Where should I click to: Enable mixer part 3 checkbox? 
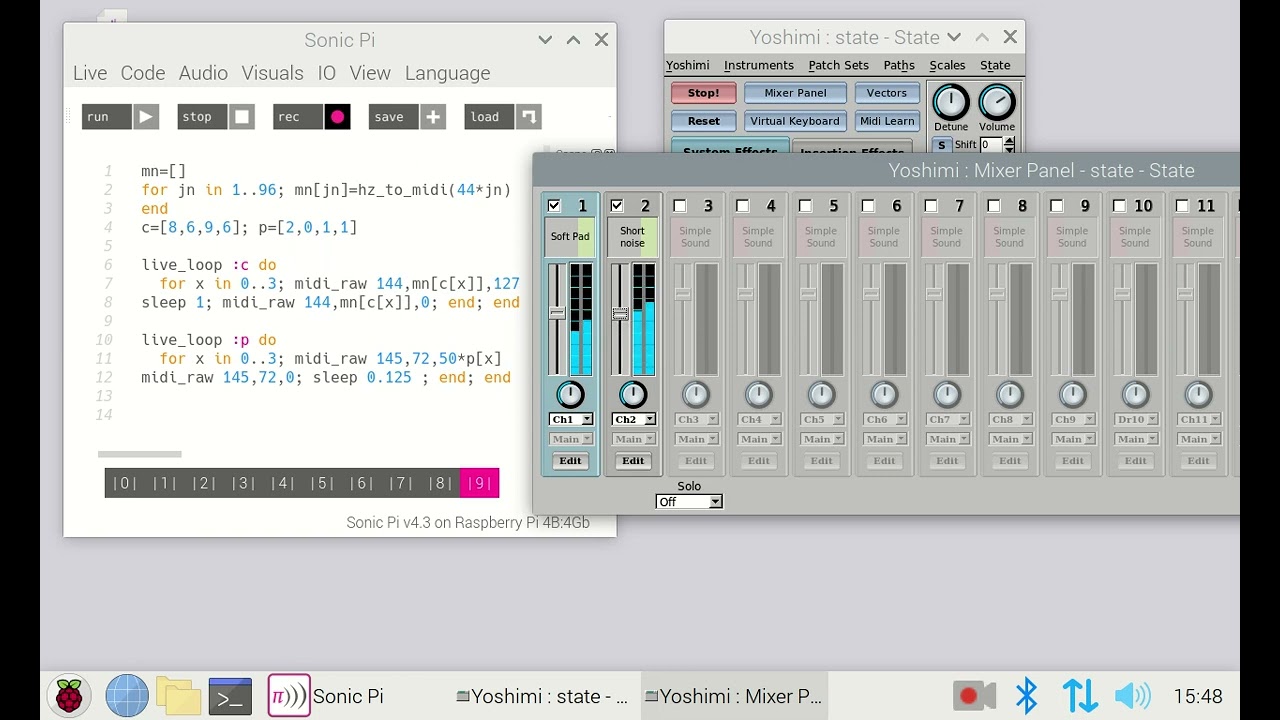(x=680, y=206)
